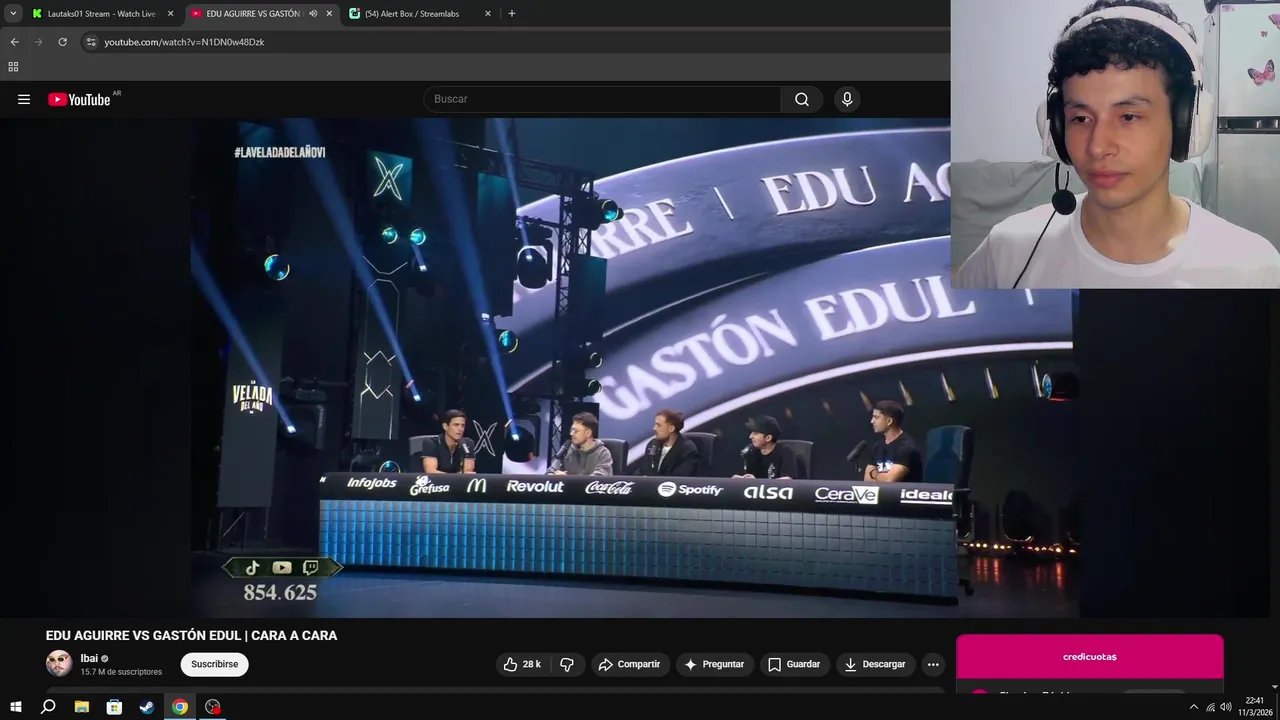Click the video title text
Viewport: 1280px width, 720px height.
tap(191, 635)
